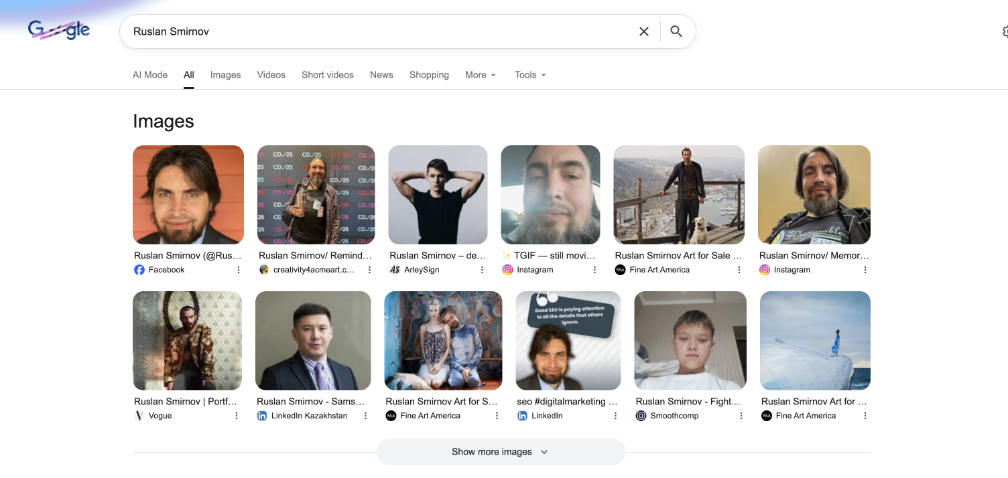Image resolution: width=1008 pixels, height=478 pixels.
Task: Click the Vogue source favicon
Action: coord(139,416)
